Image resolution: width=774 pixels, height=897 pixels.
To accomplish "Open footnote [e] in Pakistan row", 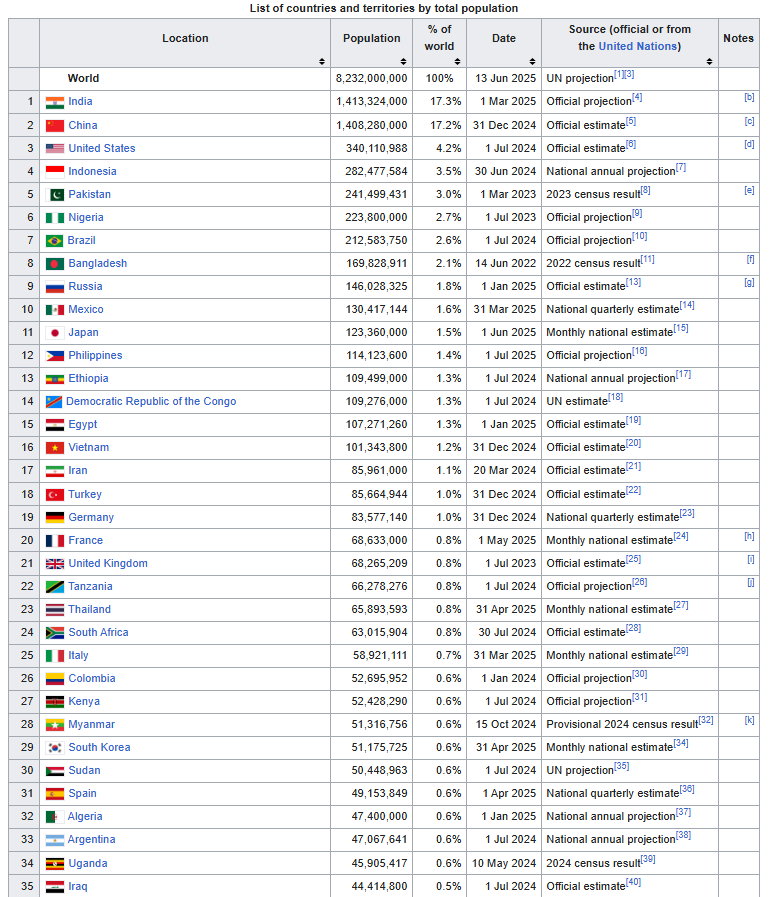I will 749,190.
